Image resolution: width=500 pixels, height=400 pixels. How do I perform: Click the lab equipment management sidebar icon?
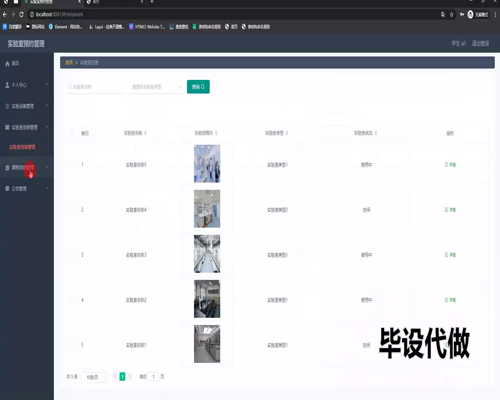click(x=7, y=106)
